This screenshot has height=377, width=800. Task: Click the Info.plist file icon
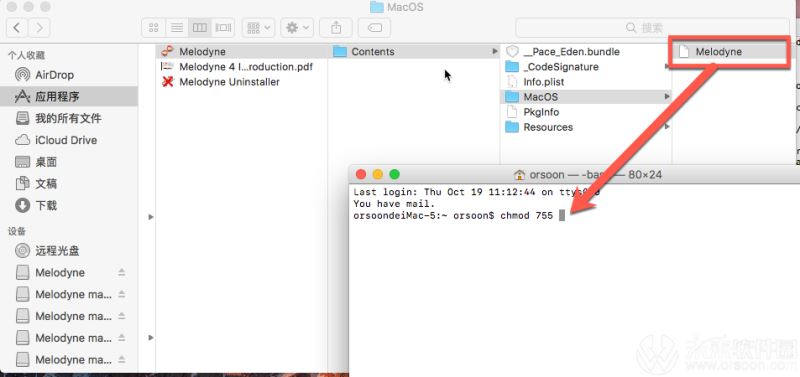click(x=512, y=82)
